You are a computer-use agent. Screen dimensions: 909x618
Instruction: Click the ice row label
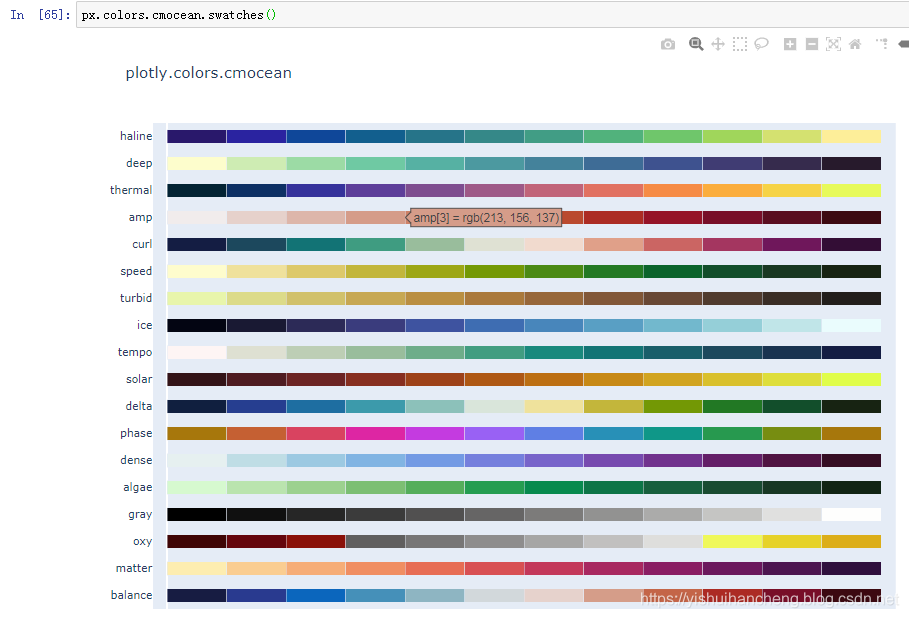pyautogui.click(x=144, y=325)
